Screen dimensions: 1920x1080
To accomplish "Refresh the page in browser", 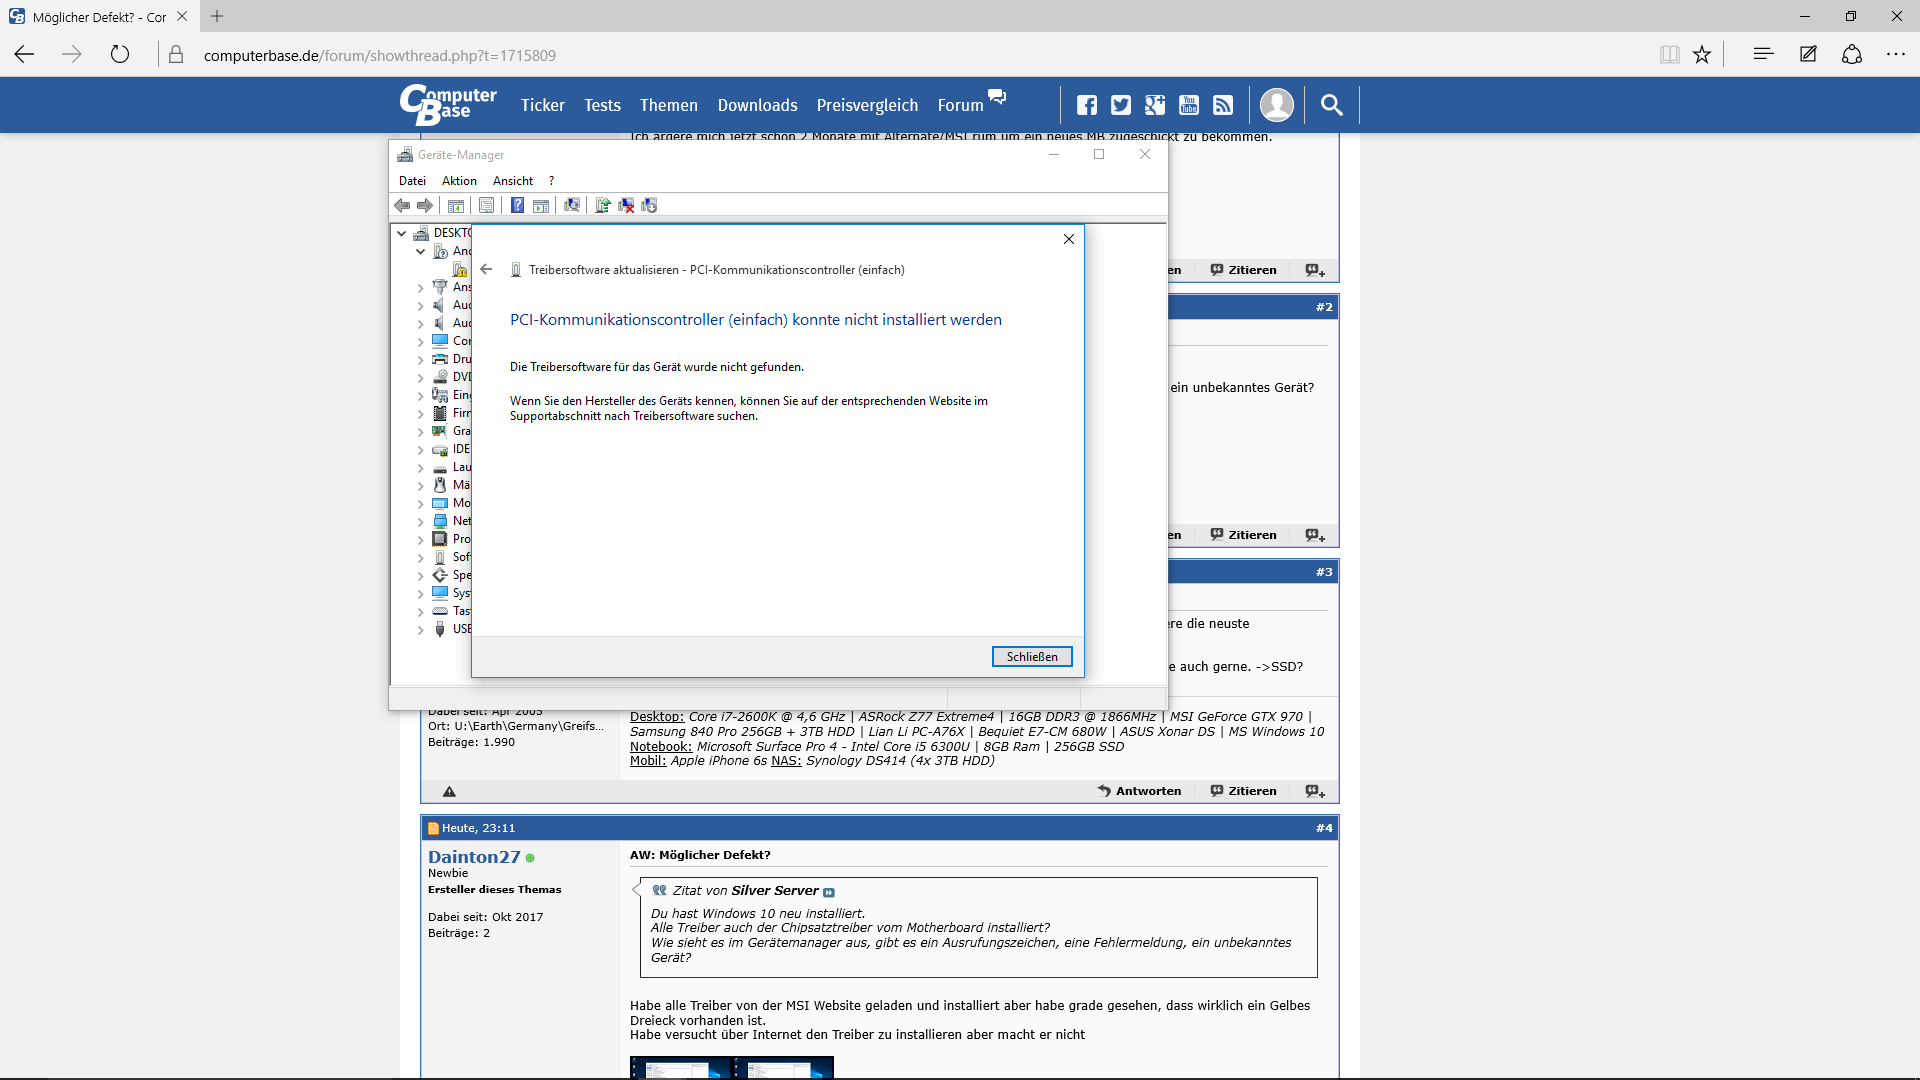I will 120,55.
